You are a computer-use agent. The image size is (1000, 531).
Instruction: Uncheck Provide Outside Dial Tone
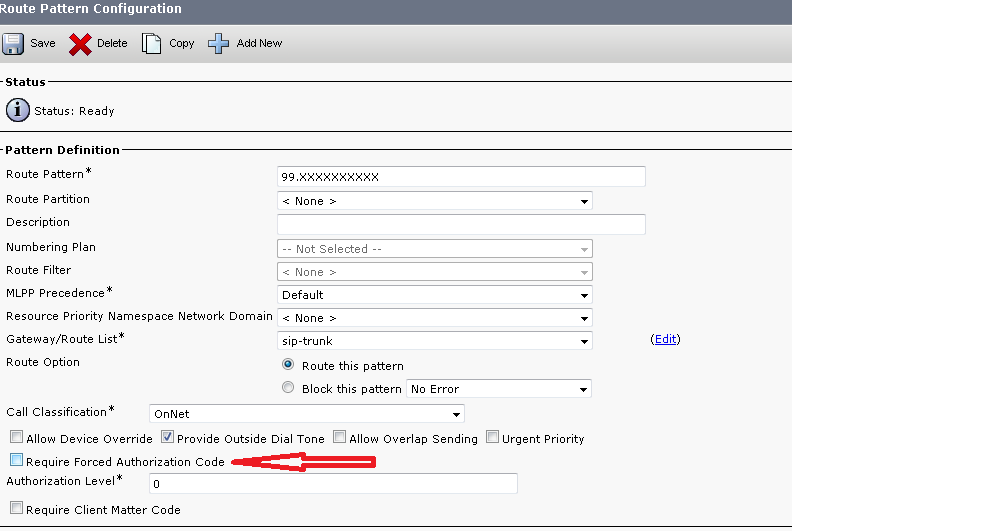click(x=167, y=437)
